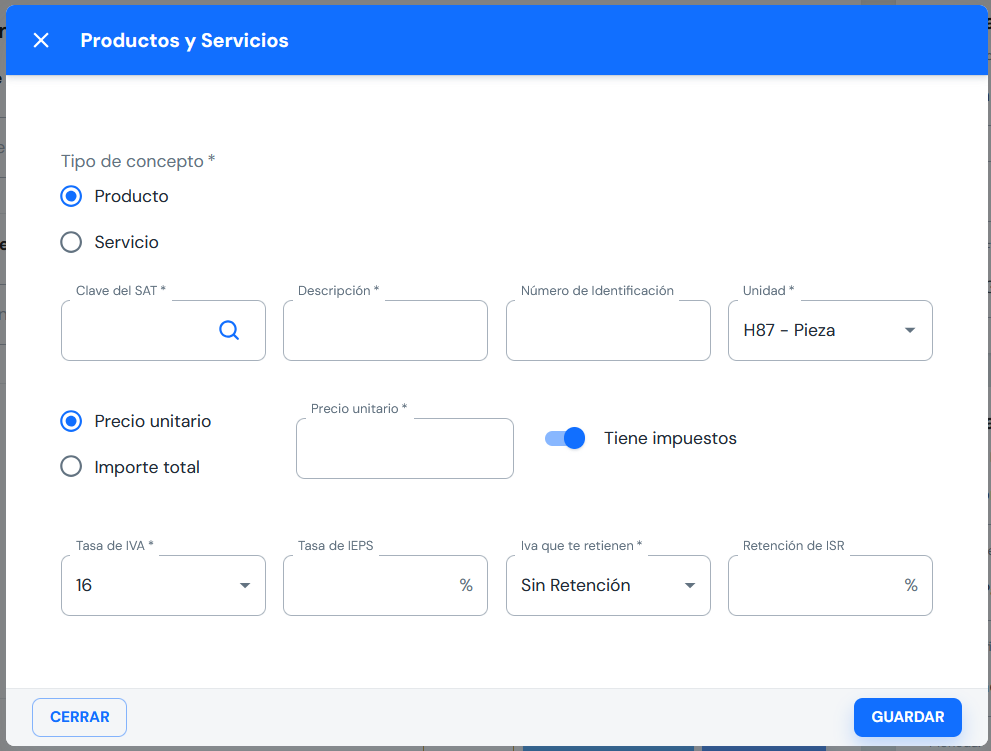
Task: Select the Precio unitario radio option
Action: tap(71, 421)
